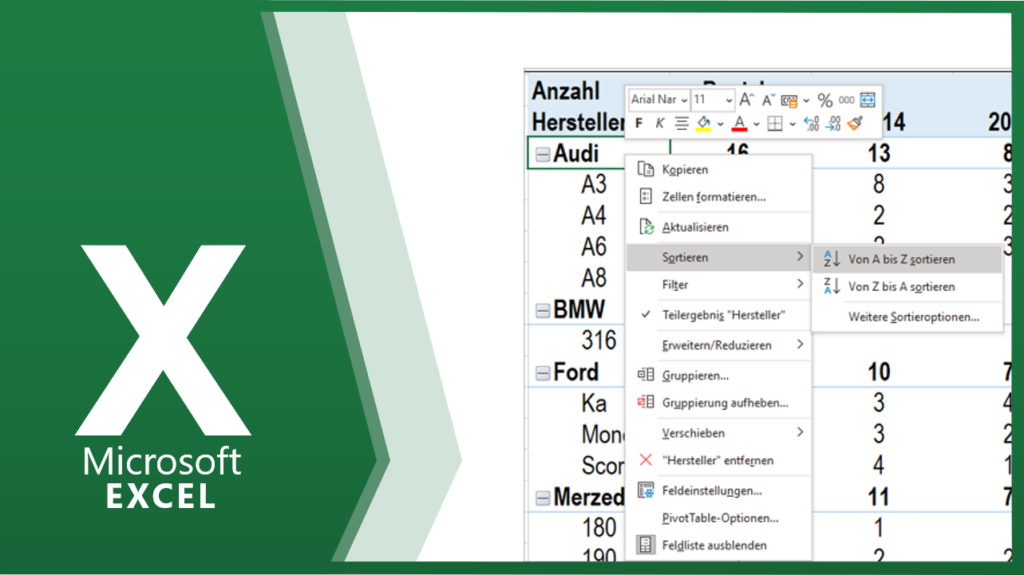Image resolution: width=1024 pixels, height=575 pixels.
Task: Select the A6 row label
Action: tap(594, 248)
